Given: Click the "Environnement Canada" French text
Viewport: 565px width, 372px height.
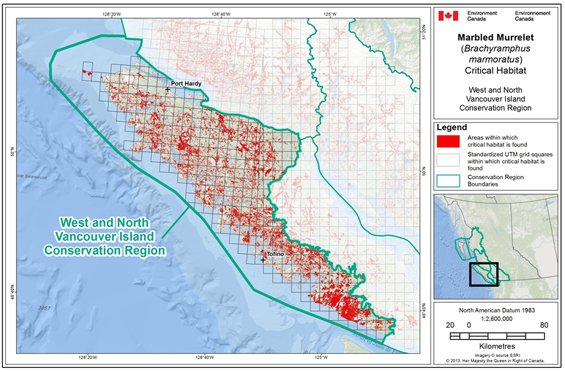Looking at the screenshot, I should point(533,16).
